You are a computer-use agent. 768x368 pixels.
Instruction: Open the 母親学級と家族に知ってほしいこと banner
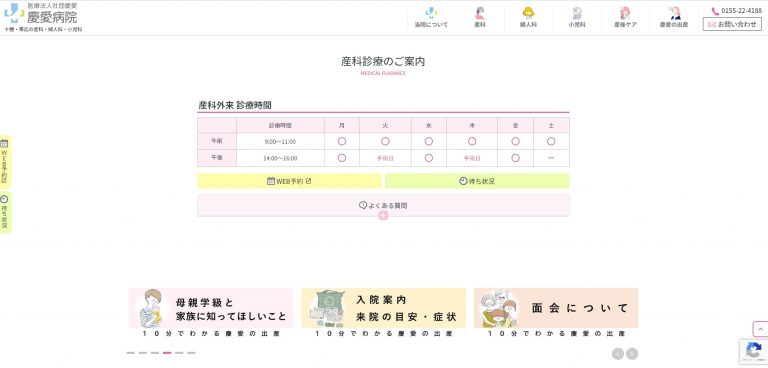coord(211,313)
